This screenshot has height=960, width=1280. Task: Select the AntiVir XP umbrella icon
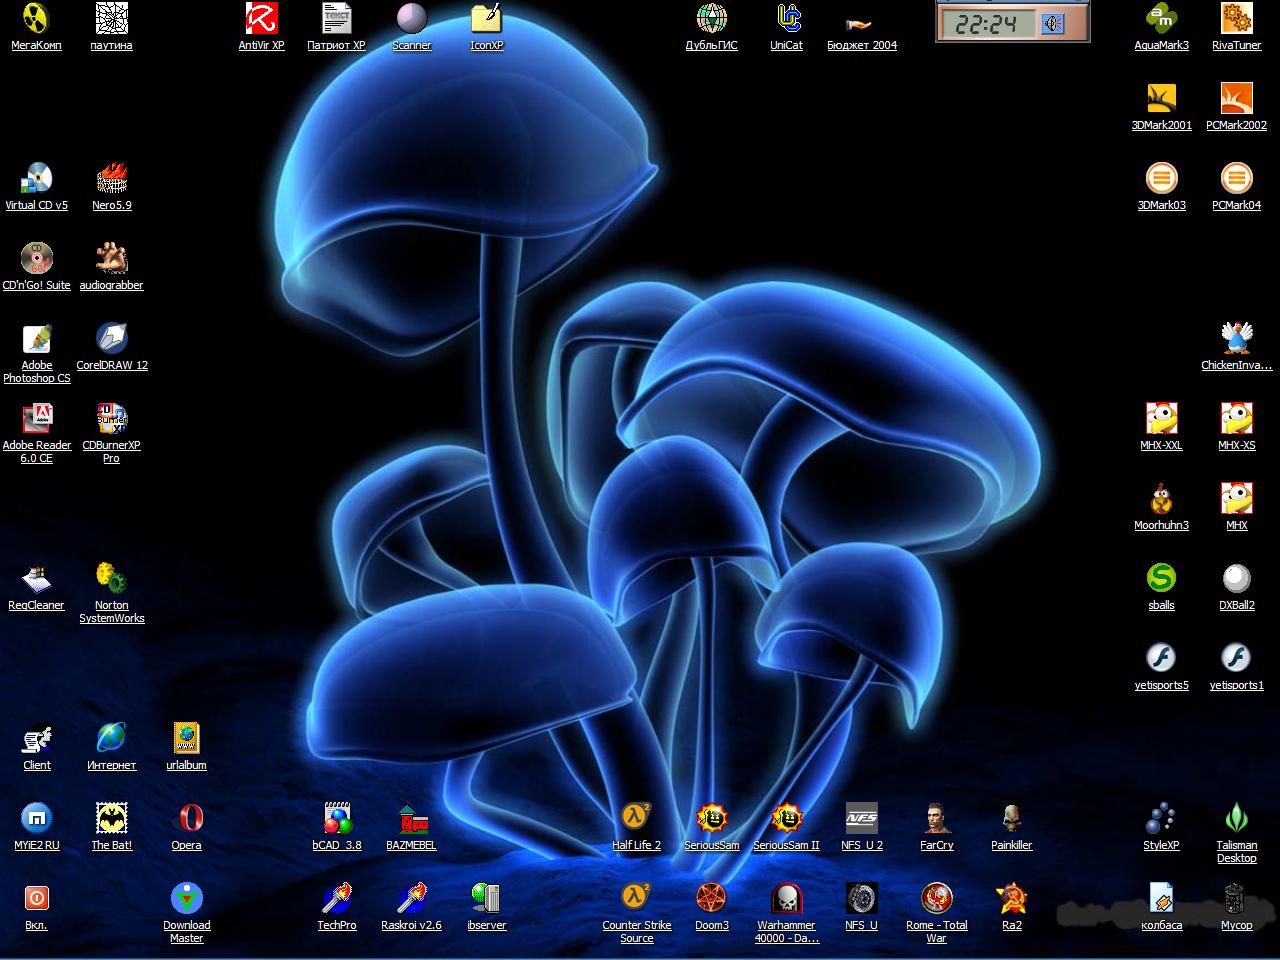(x=261, y=19)
